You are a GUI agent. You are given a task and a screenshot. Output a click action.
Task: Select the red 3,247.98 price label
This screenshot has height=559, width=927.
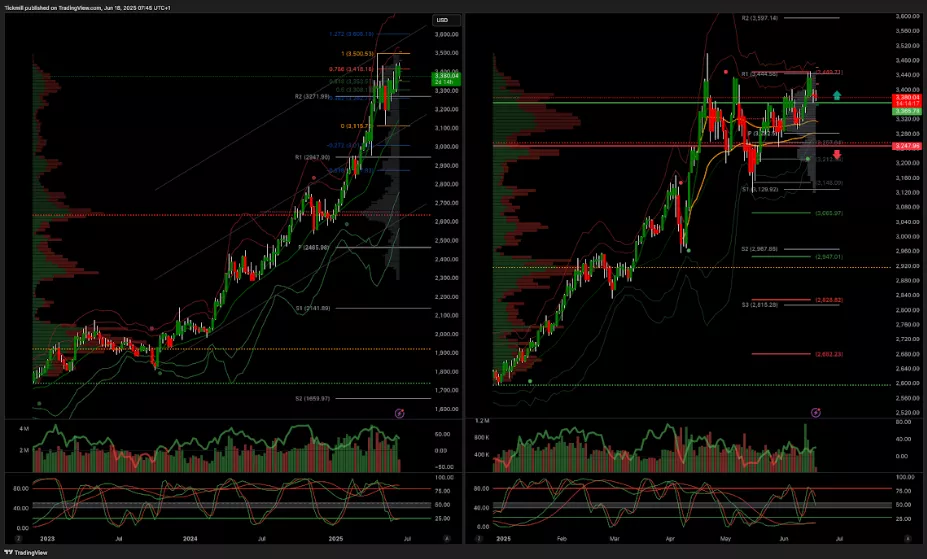click(x=907, y=146)
